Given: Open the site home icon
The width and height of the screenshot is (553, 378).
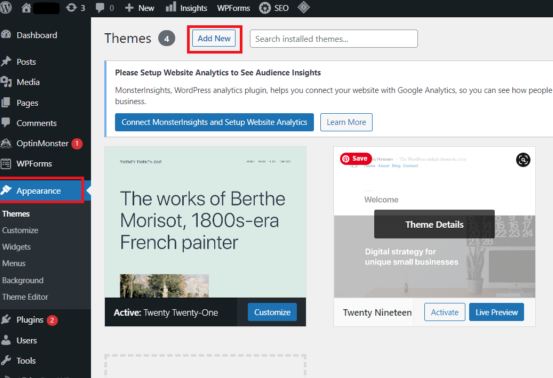Looking at the screenshot, I should [26, 8].
